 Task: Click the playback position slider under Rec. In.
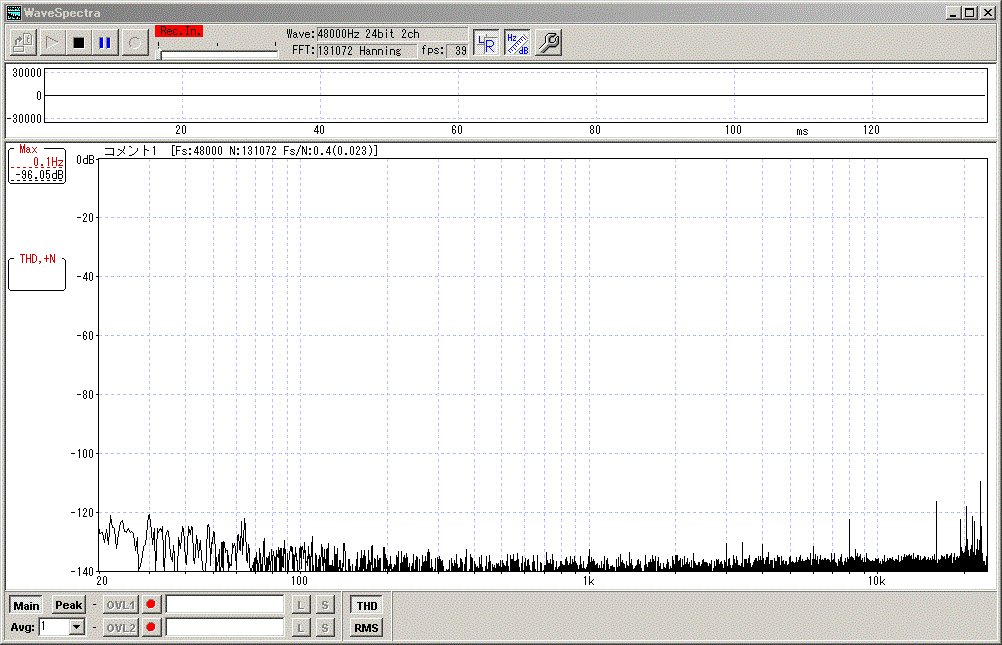(x=217, y=54)
